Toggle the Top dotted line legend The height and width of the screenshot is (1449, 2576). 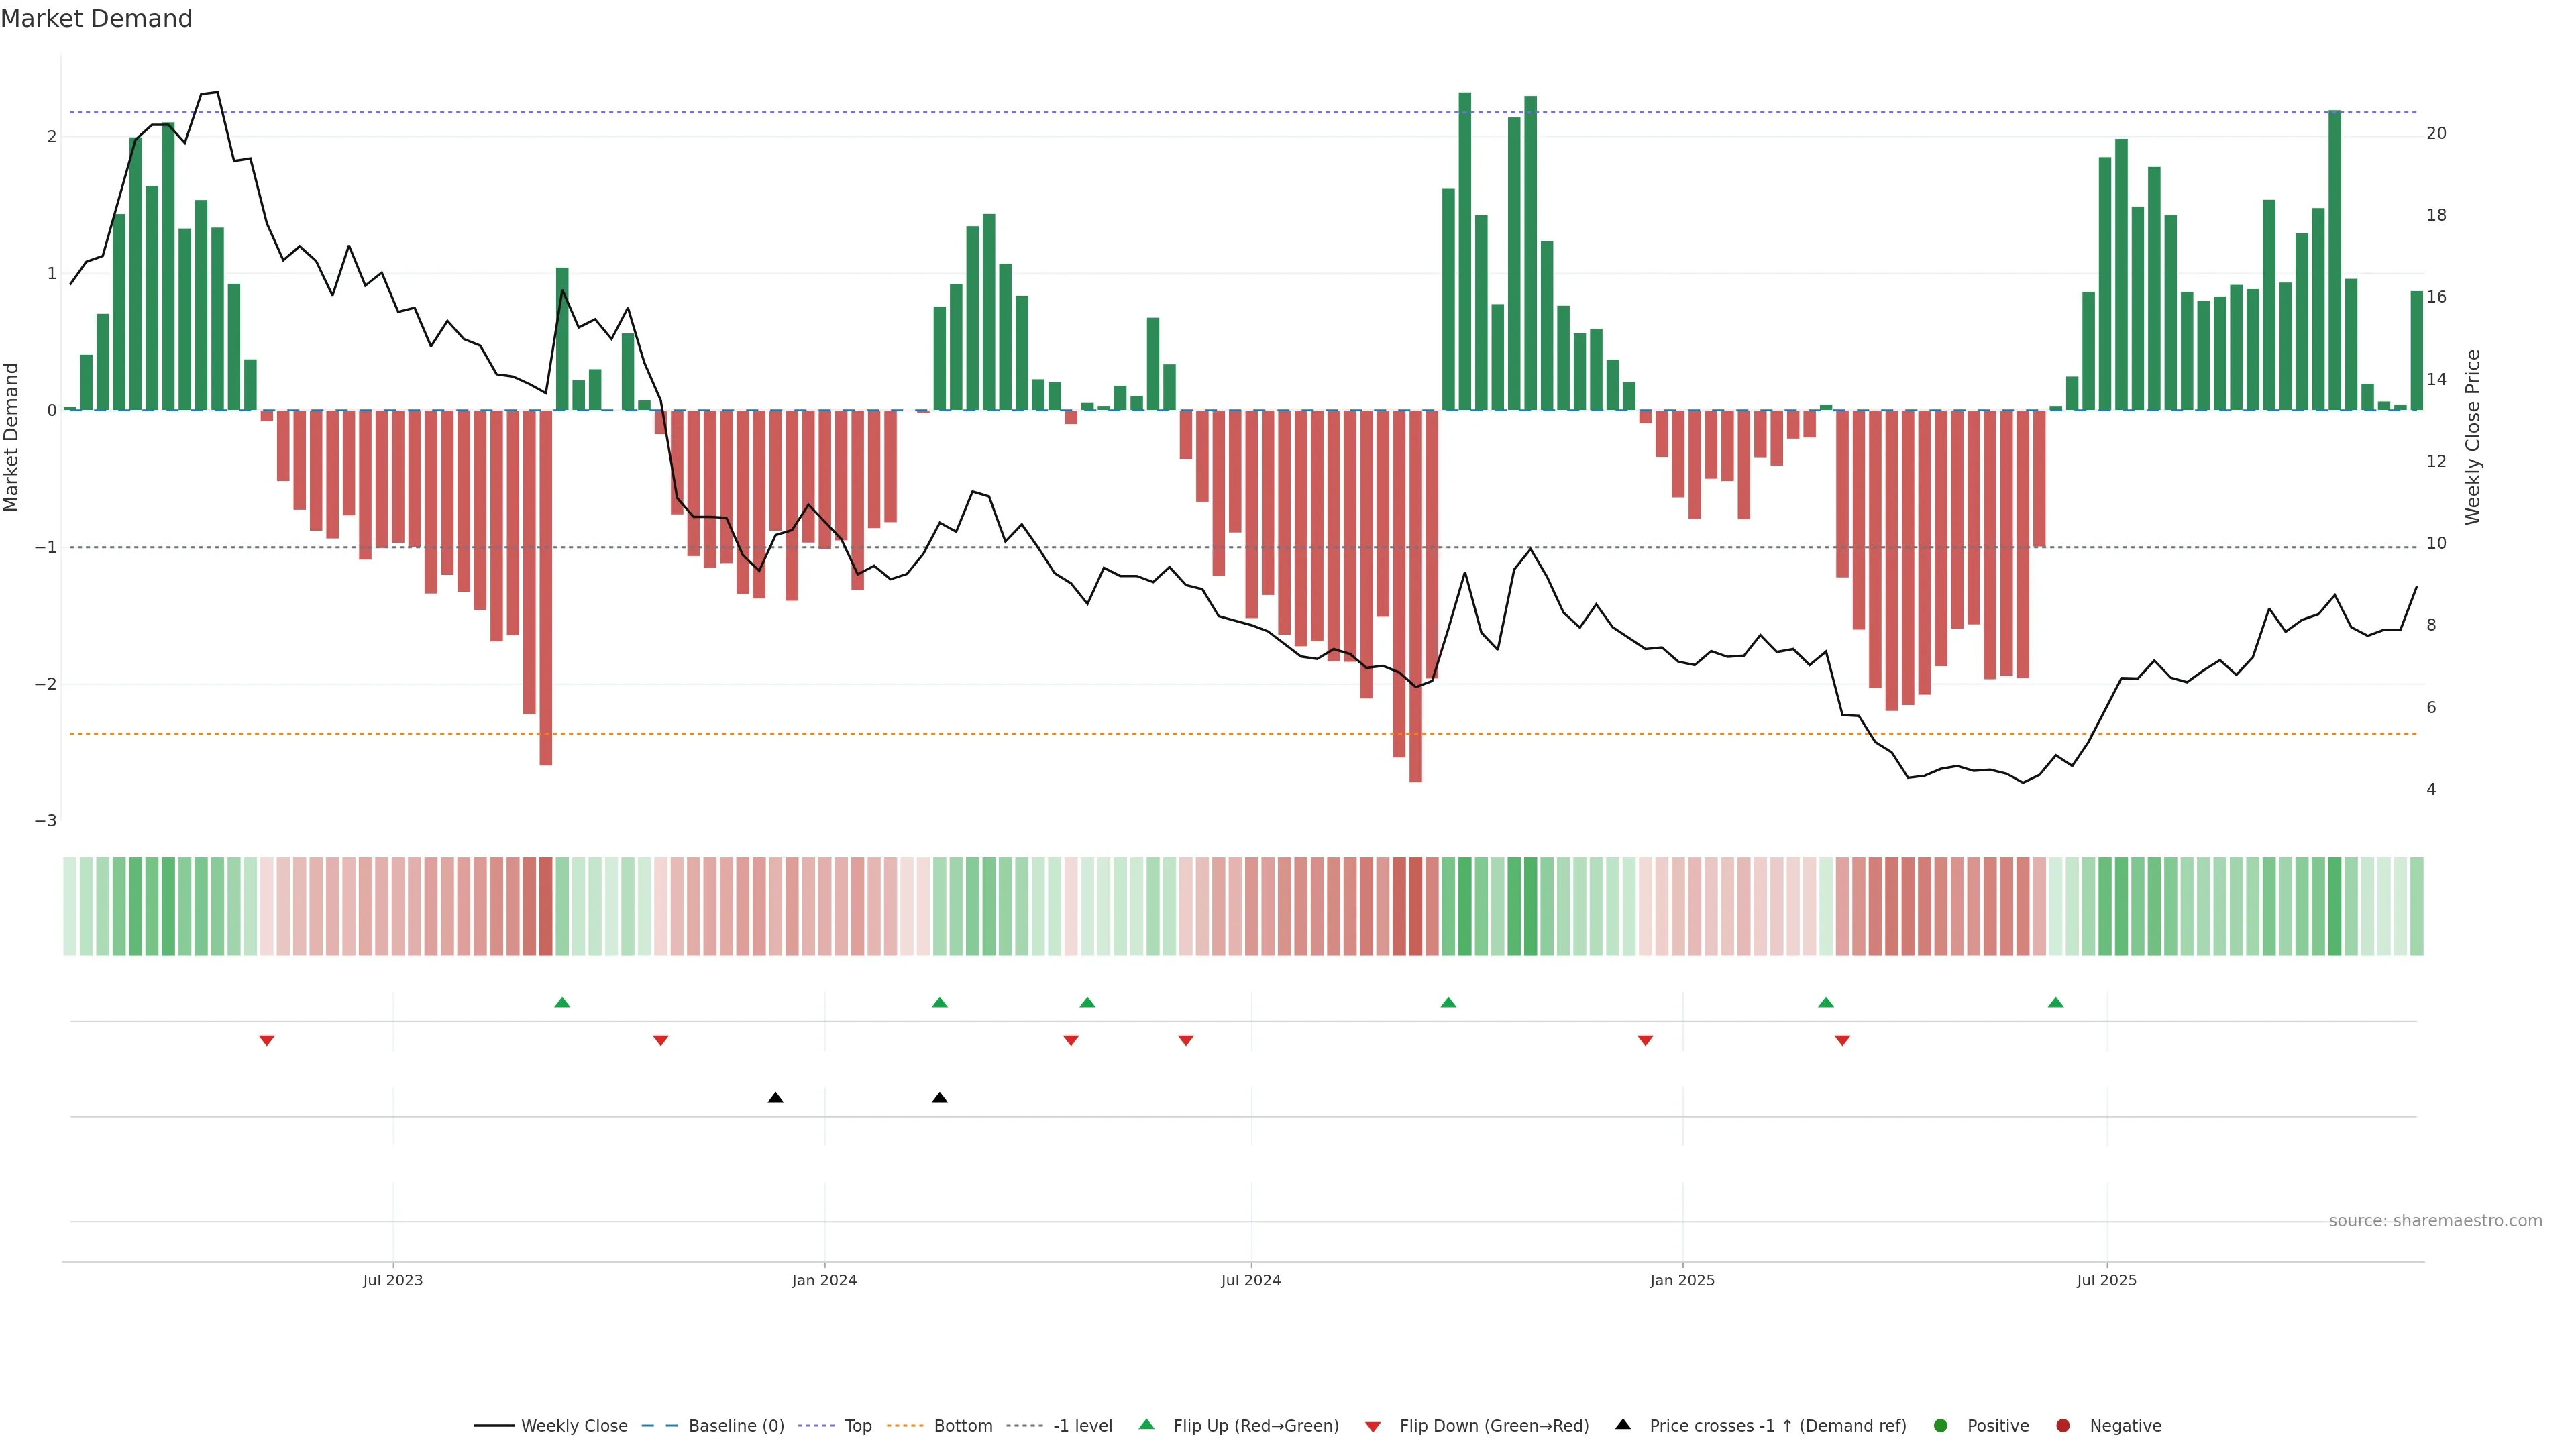click(x=857, y=1425)
